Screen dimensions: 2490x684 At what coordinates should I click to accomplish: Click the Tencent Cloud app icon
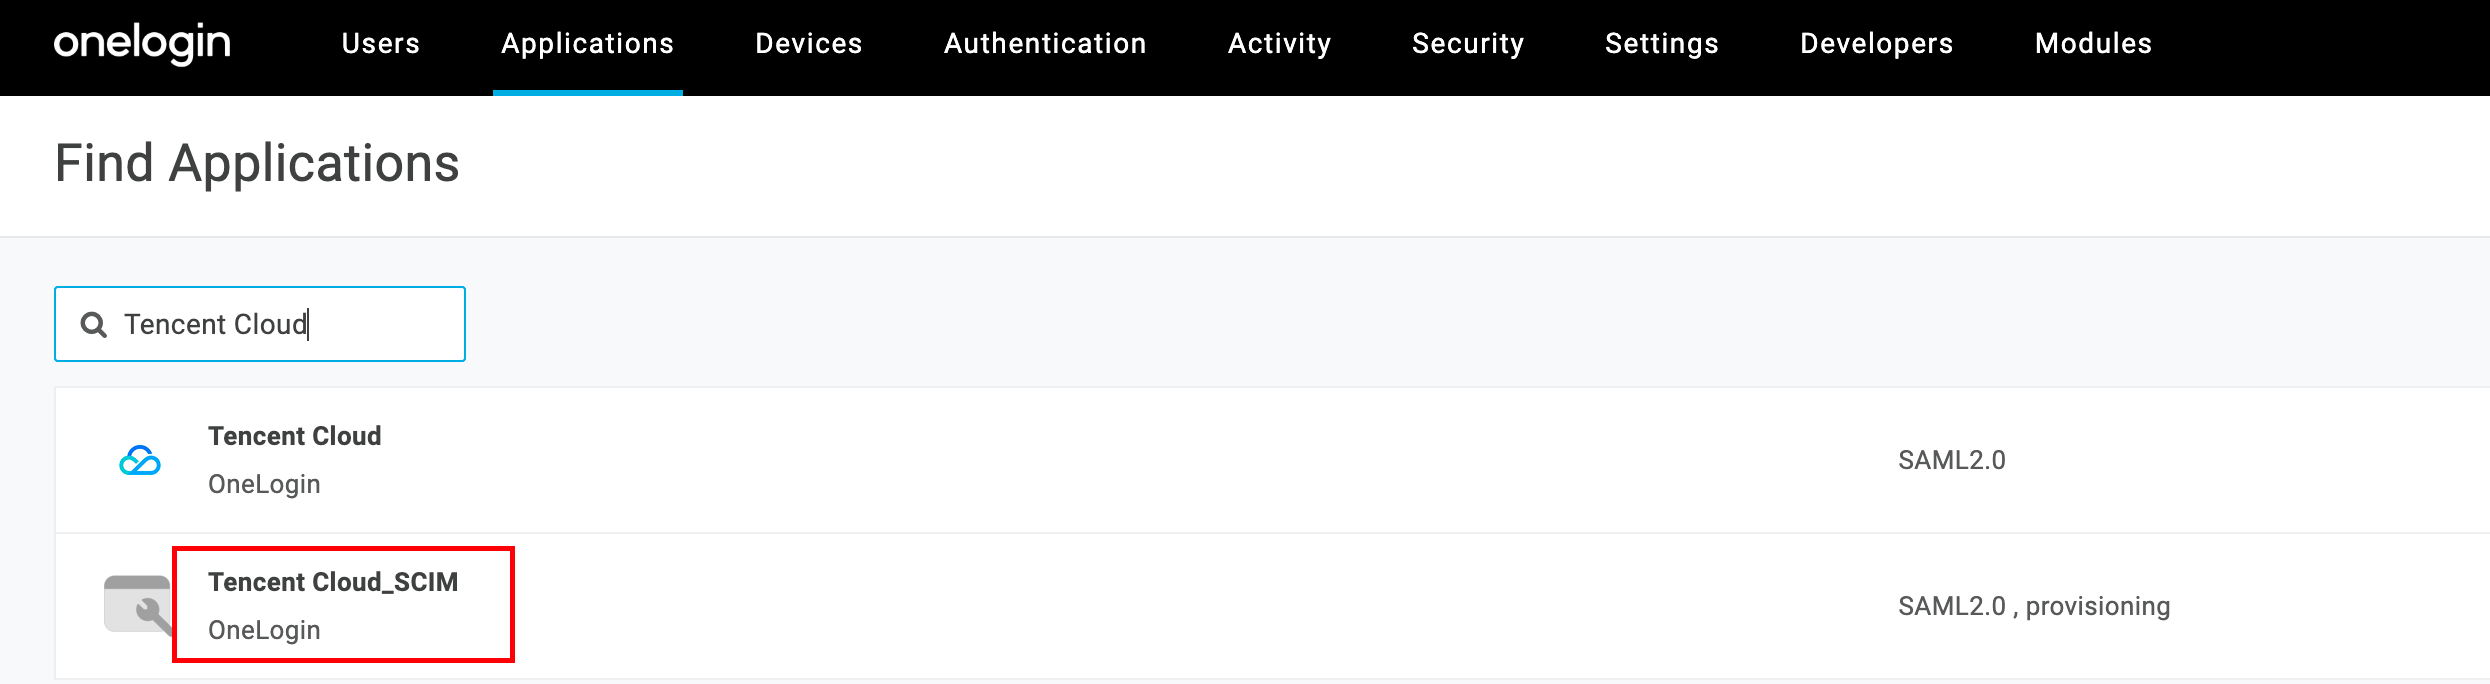tap(140, 461)
